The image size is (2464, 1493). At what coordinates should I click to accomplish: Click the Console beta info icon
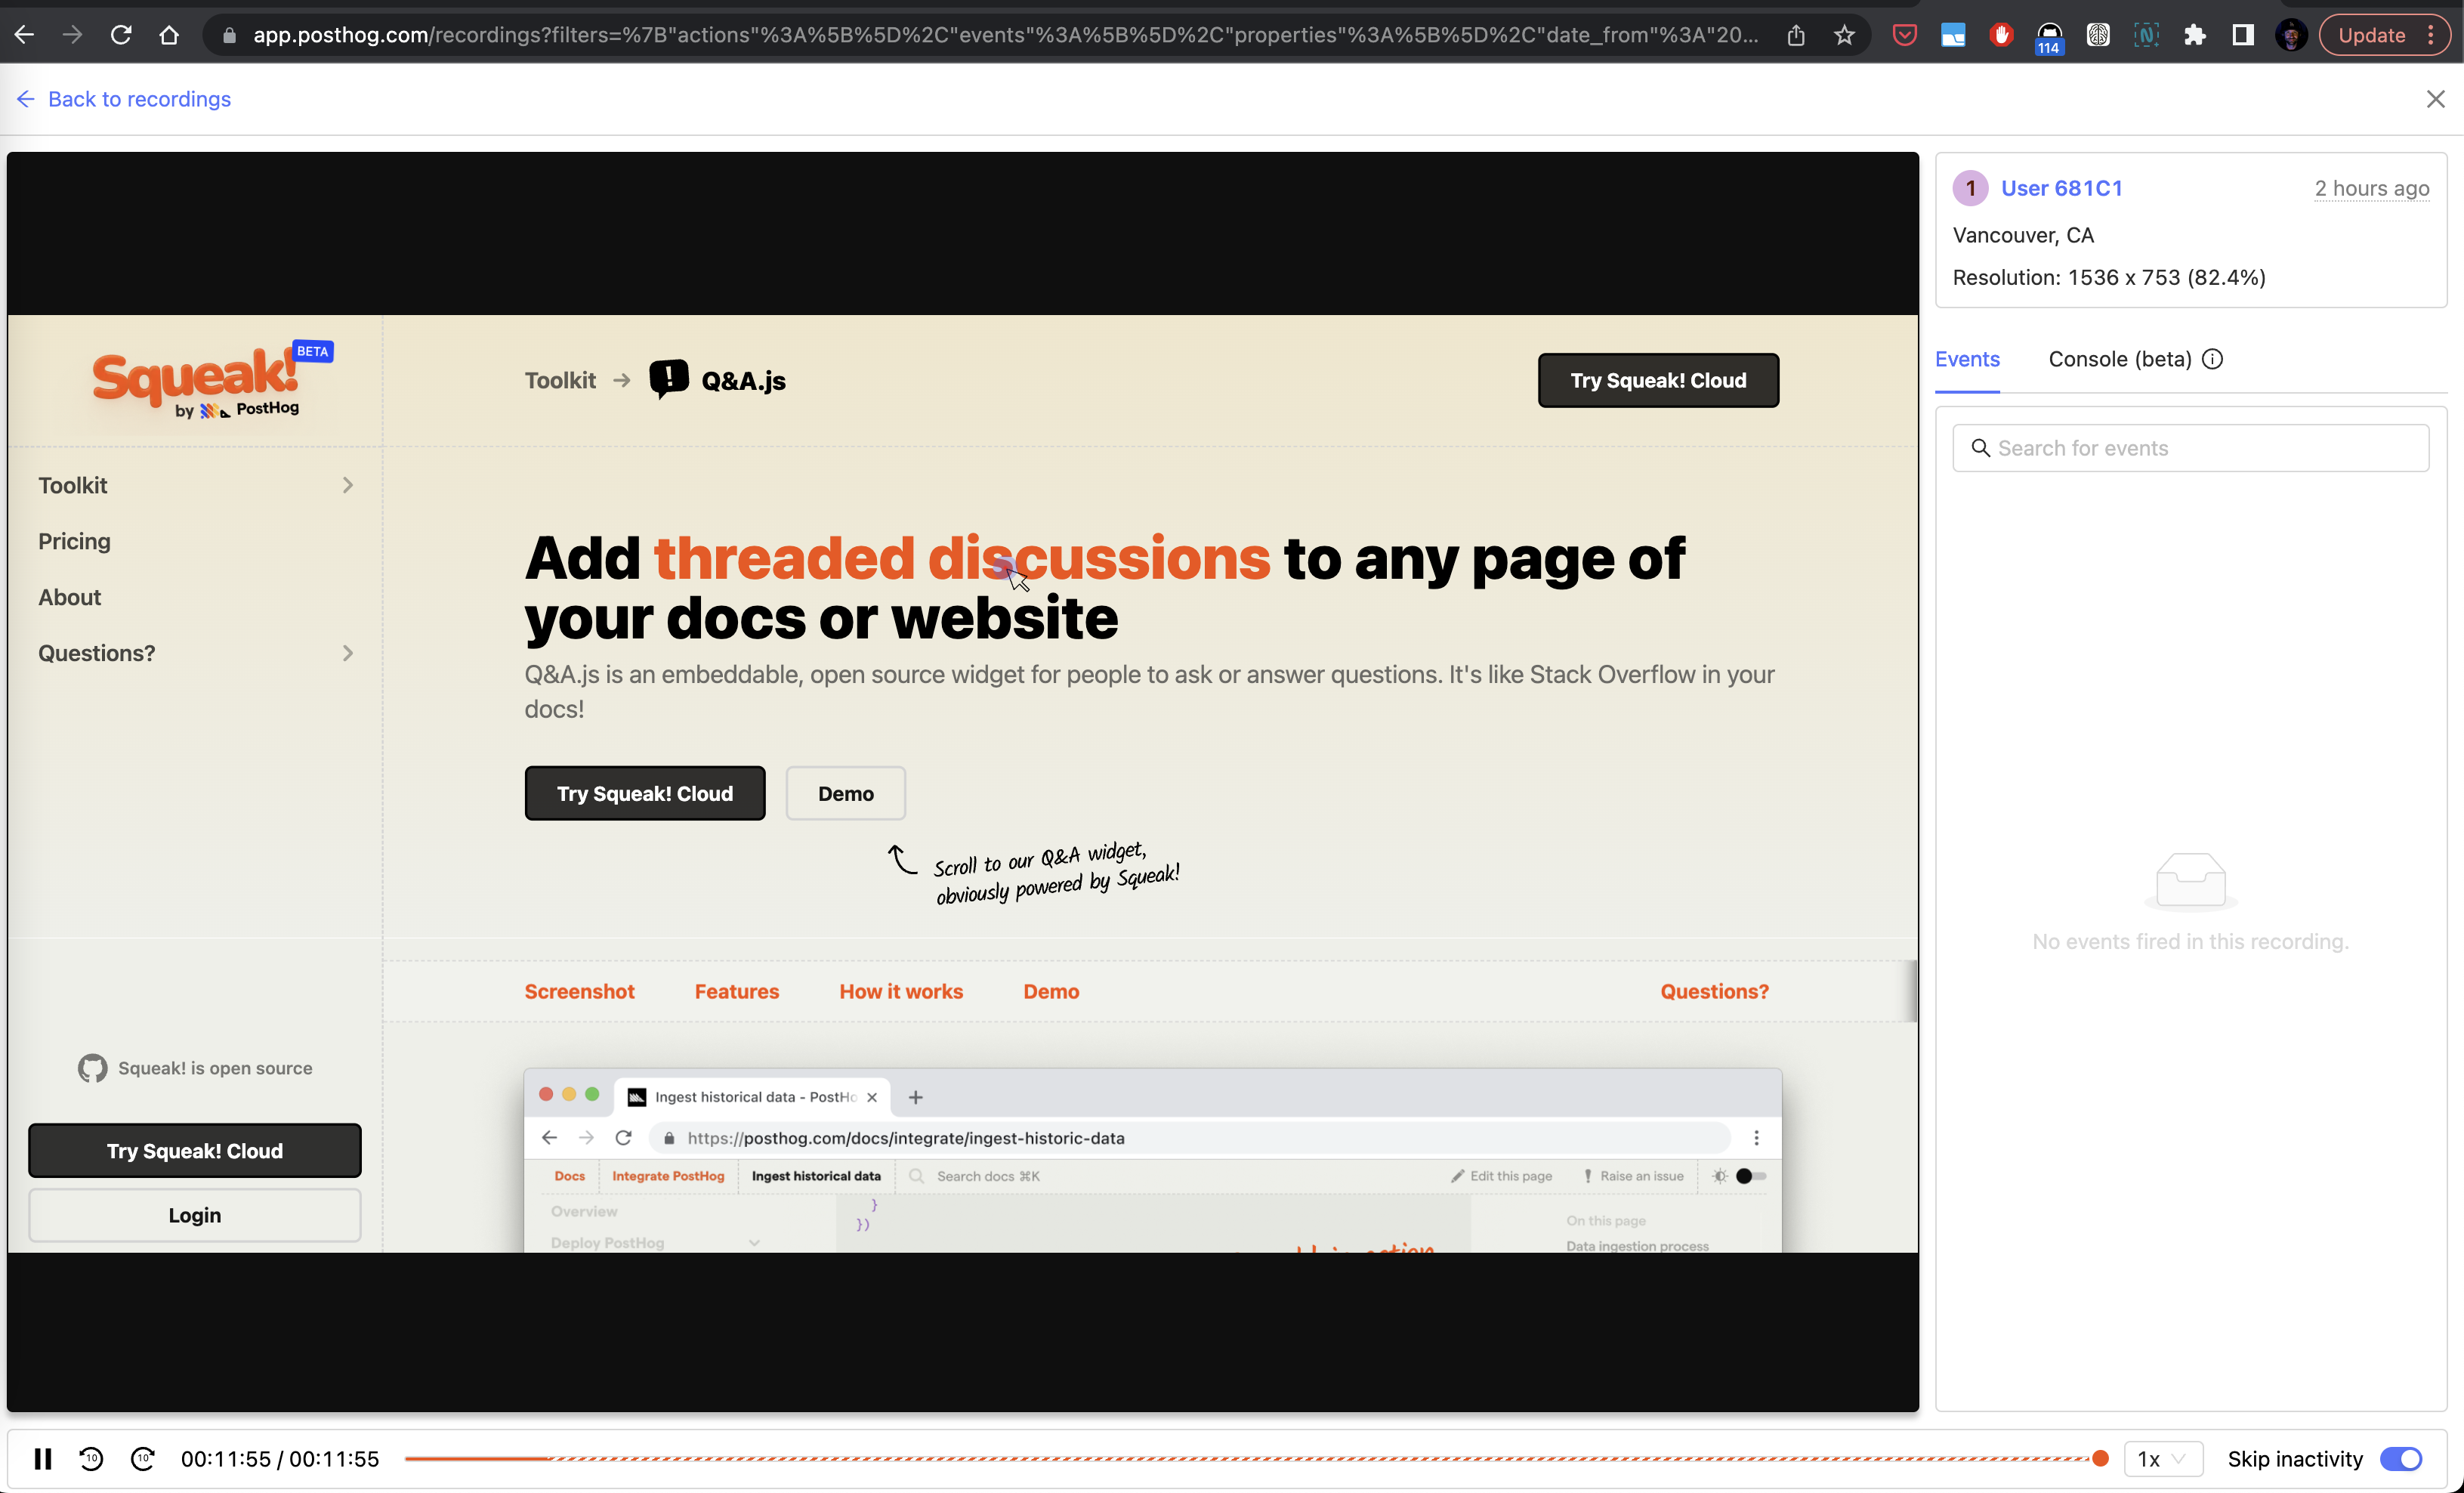2212,359
